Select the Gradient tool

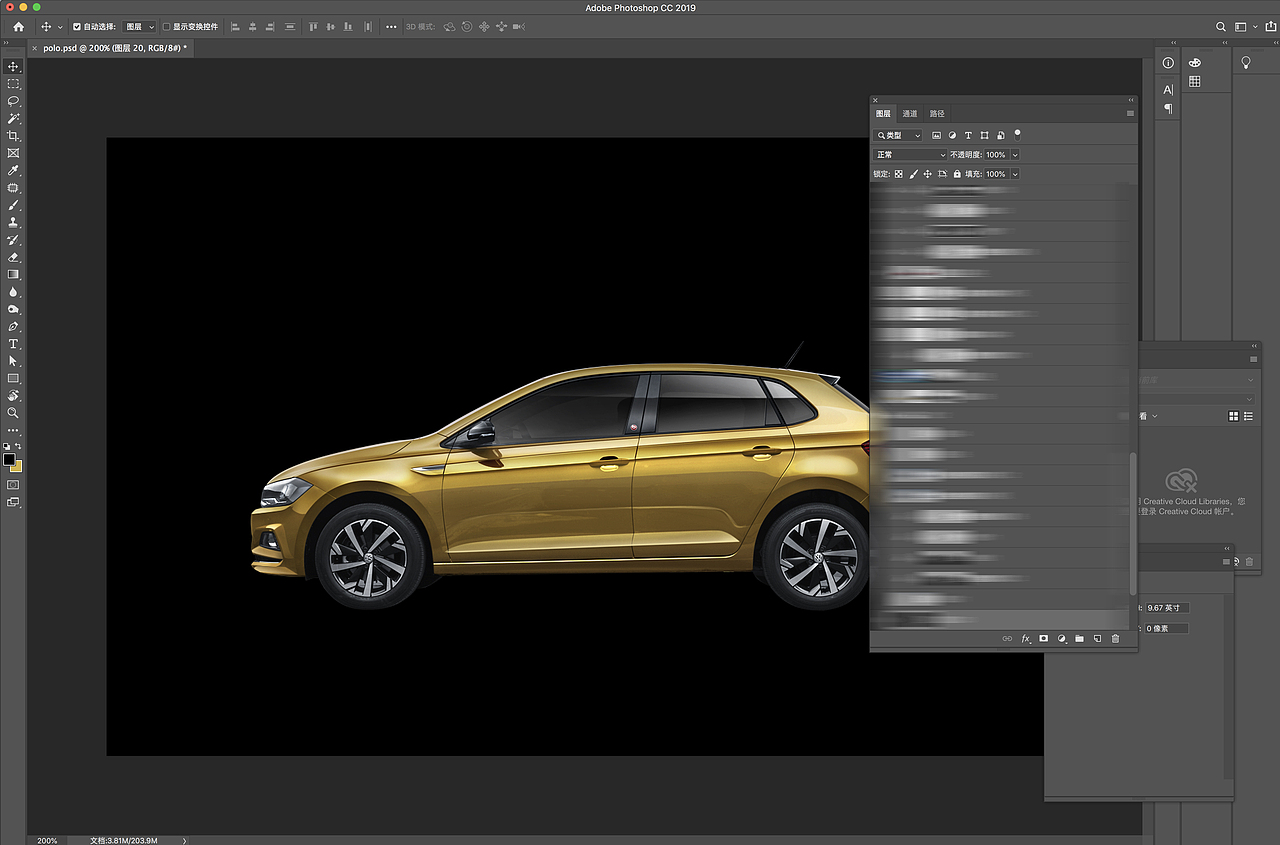click(13, 274)
